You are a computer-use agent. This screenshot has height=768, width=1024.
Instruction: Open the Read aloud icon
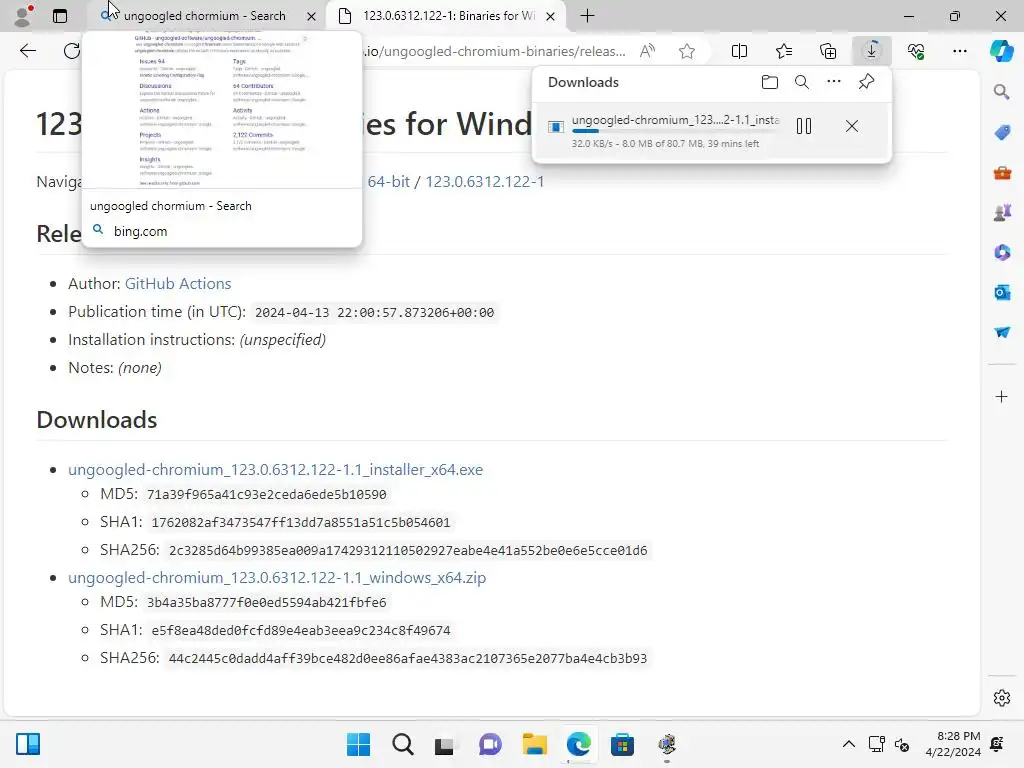point(647,51)
